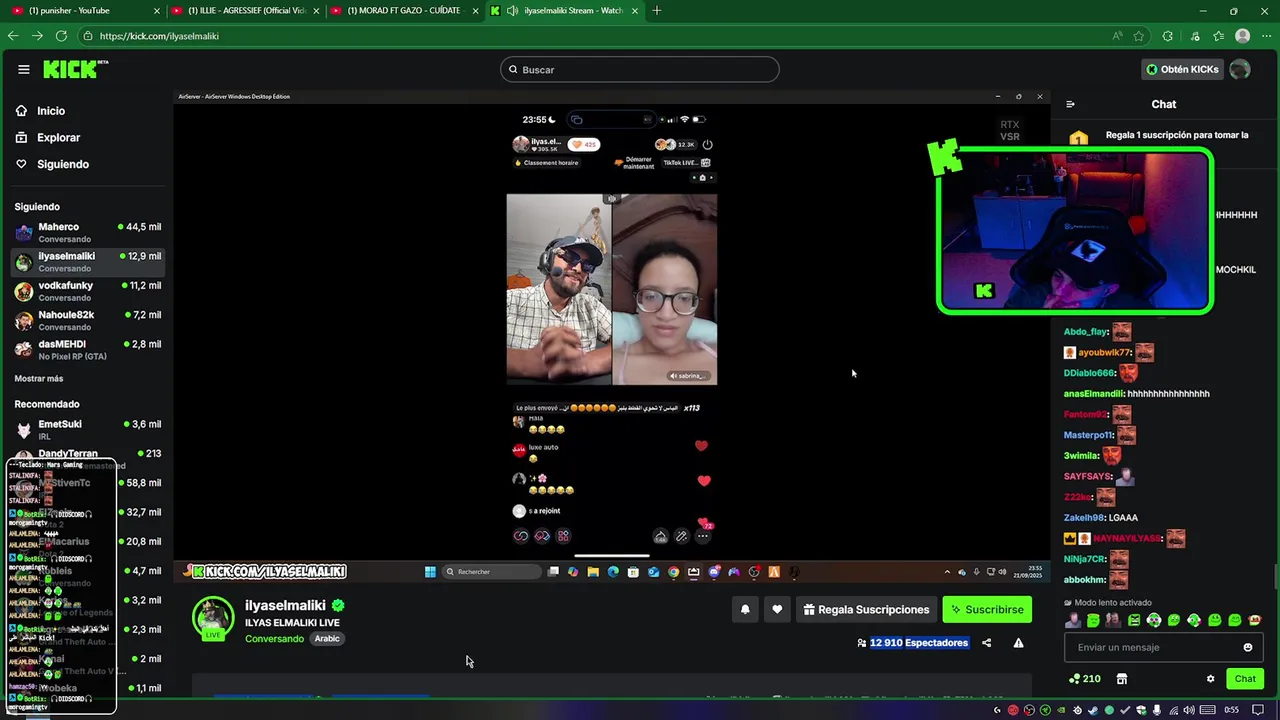Image resolution: width=1280 pixels, height=720 pixels.
Task: Open the browser favorites list icon
Action: [1218, 36]
